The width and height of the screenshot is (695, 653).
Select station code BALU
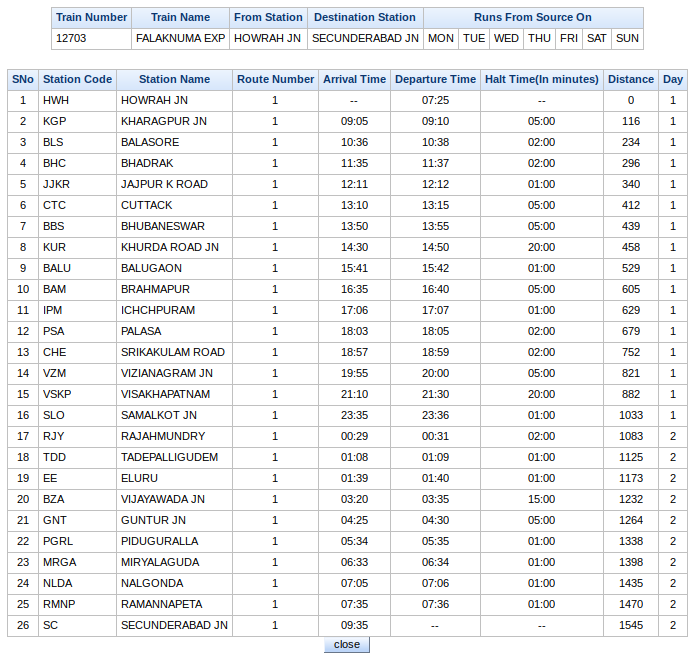(57, 268)
